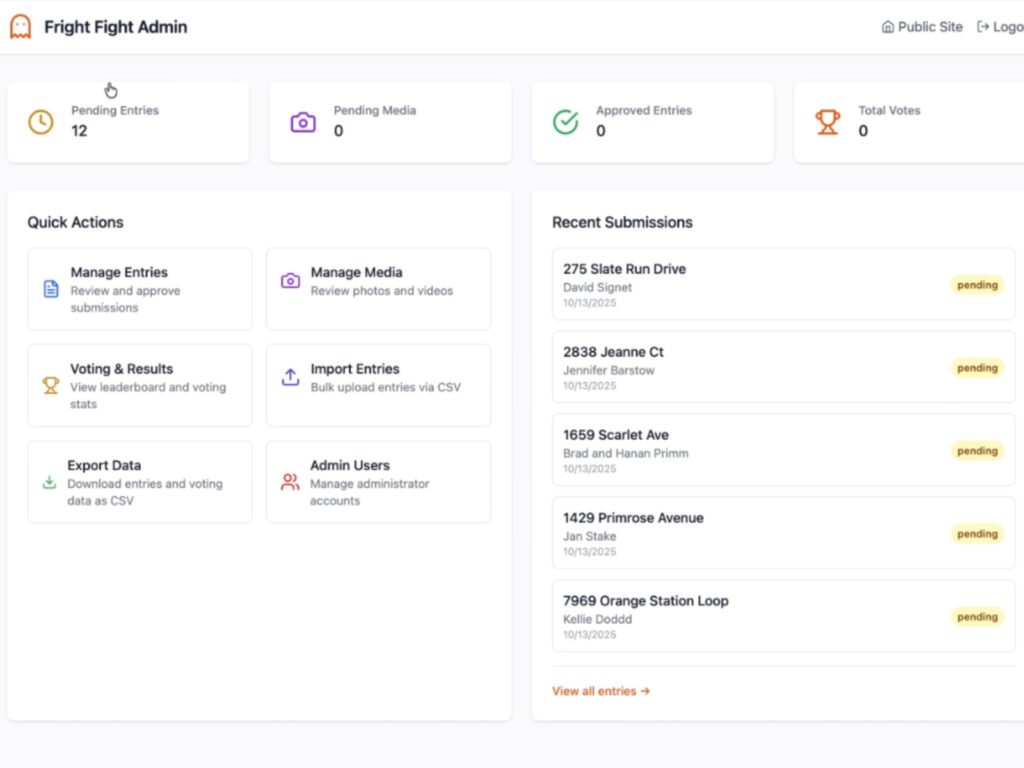The height and width of the screenshot is (768, 1024).
Task: Click pending badge for 7969 Orange Station Loop
Action: click(x=977, y=616)
